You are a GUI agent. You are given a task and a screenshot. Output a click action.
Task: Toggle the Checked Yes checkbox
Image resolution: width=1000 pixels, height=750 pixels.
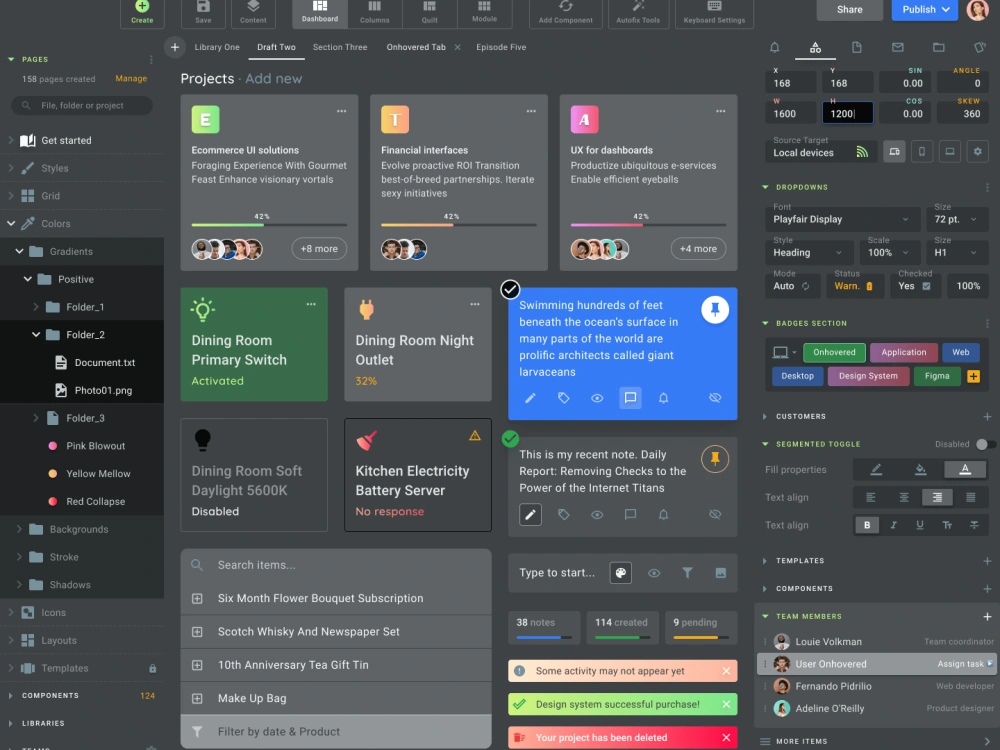pos(927,286)
